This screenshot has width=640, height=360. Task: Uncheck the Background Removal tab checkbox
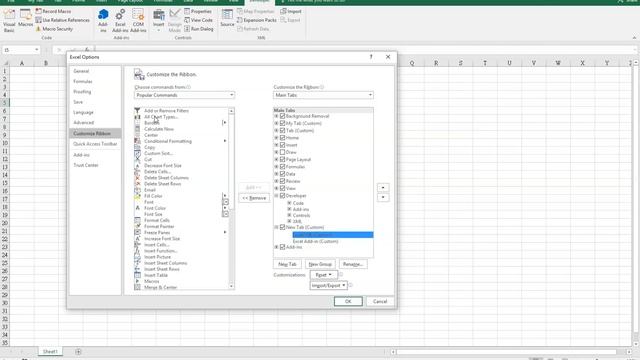point(282,116)
